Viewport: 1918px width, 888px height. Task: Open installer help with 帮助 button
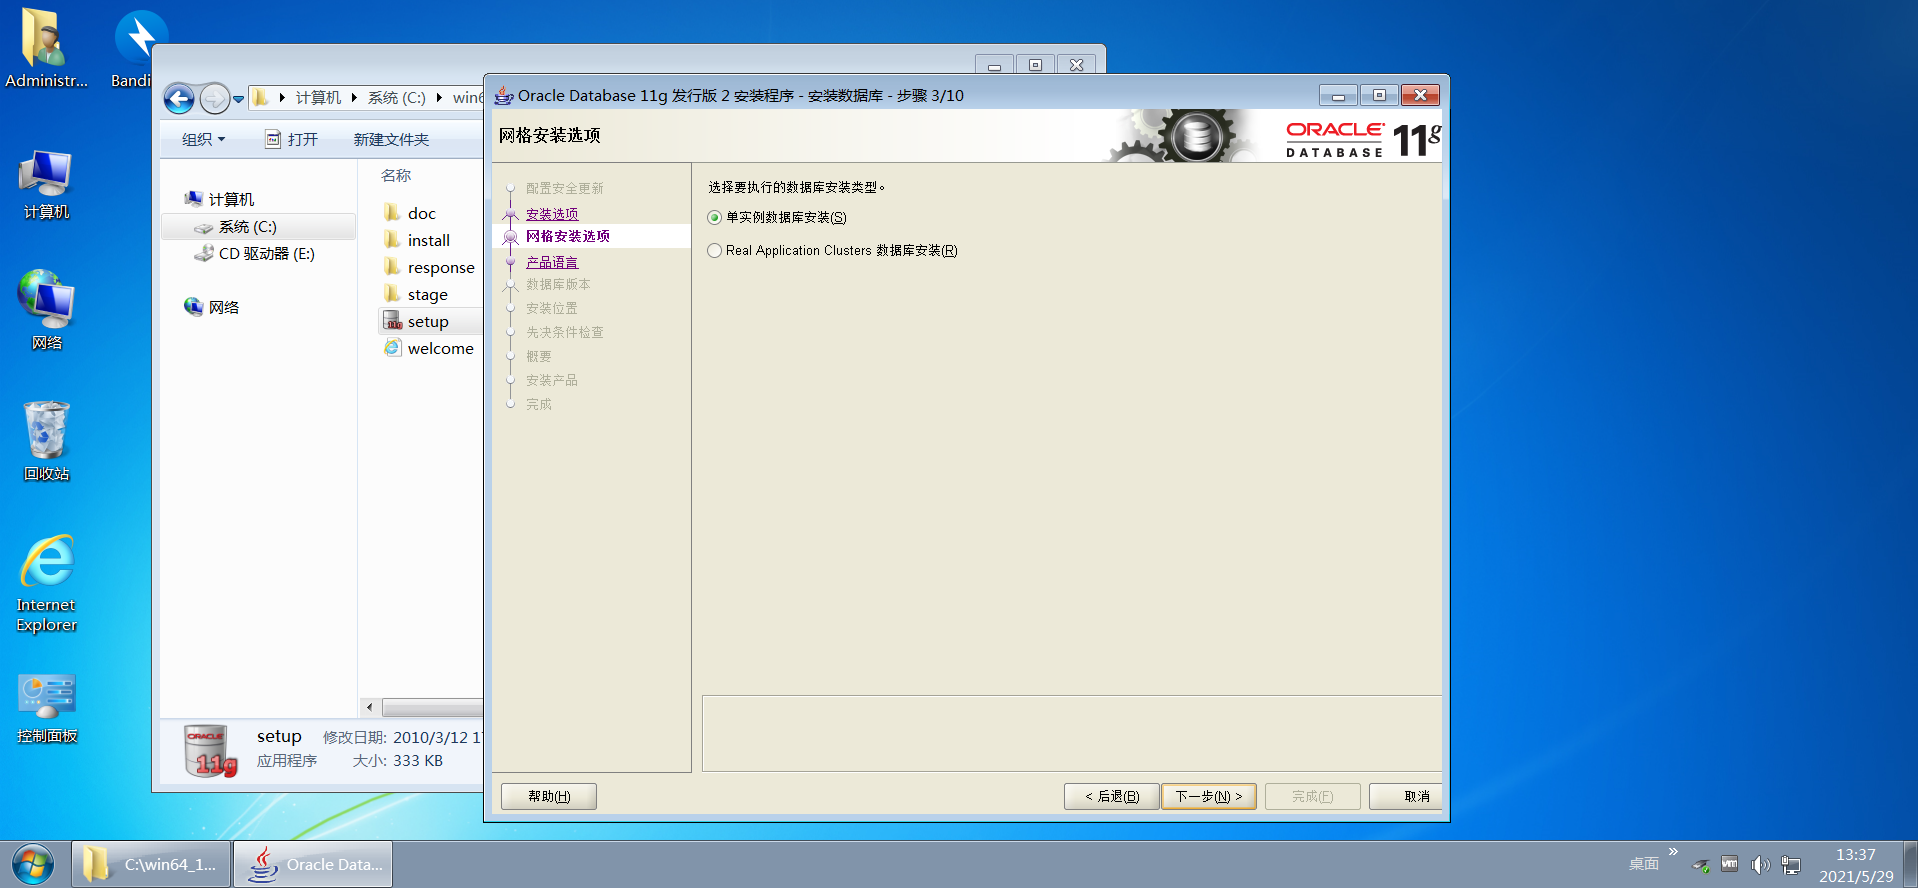(x=549, y=796)
